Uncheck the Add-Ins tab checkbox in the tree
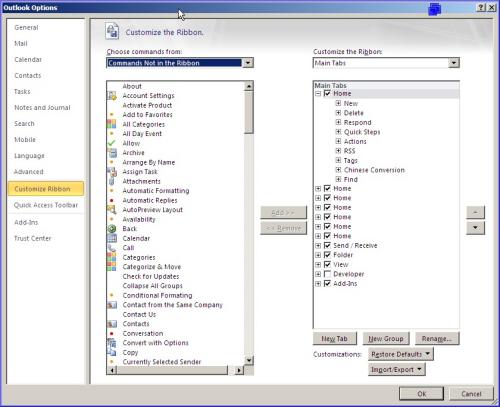The image size is (500, 407). point(327,284)
